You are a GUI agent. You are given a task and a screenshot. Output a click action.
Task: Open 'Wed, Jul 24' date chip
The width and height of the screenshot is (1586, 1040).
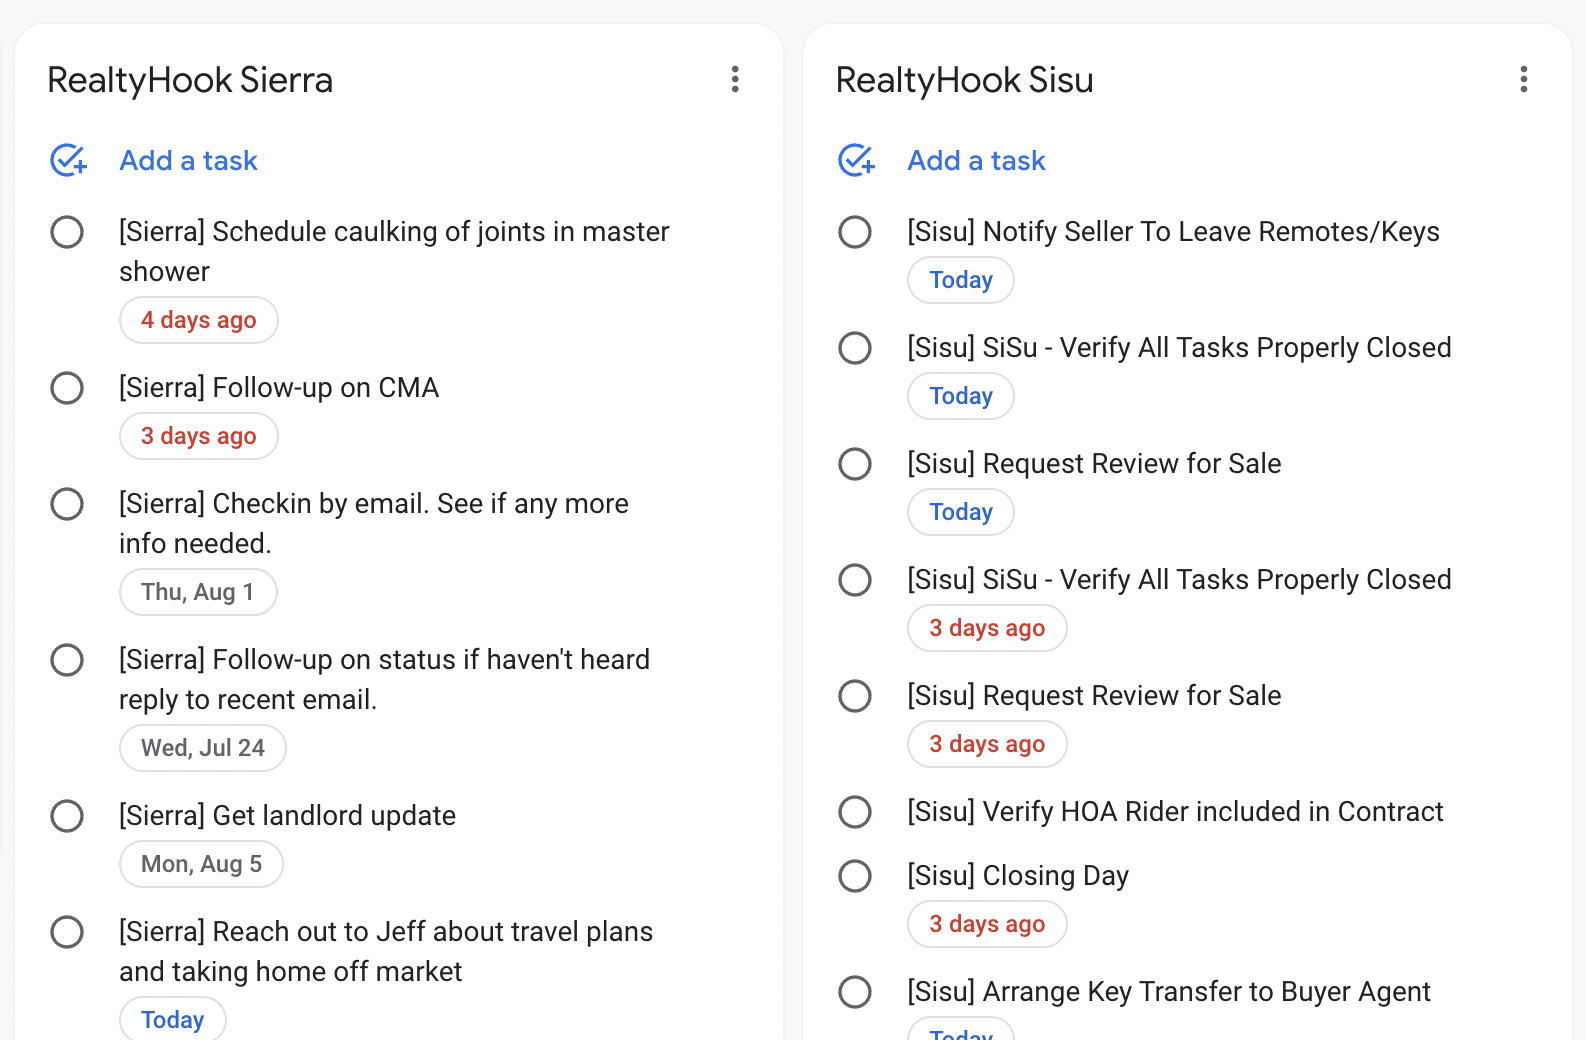point(203,748)
